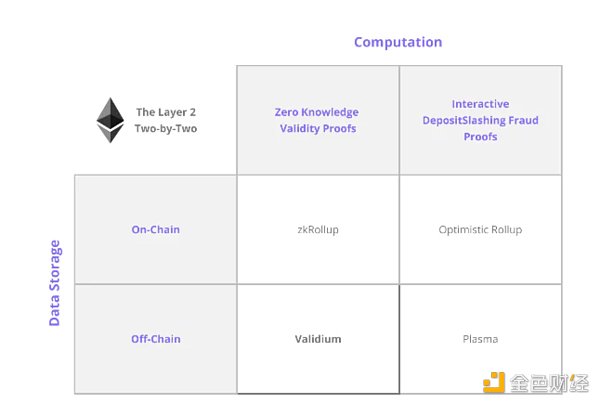Screen dimensions: 600x404
Task: Pick the Plasma cell
Action: (480, 339)
